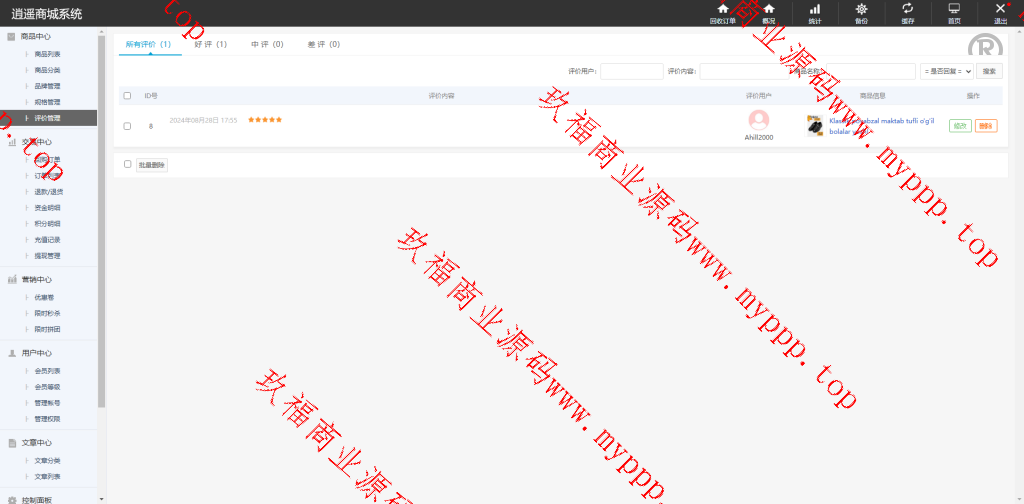This screenshot has width=1024, height=504.
Task: Click the 回收订单 home icon
Action: click(x=722, y=9)
